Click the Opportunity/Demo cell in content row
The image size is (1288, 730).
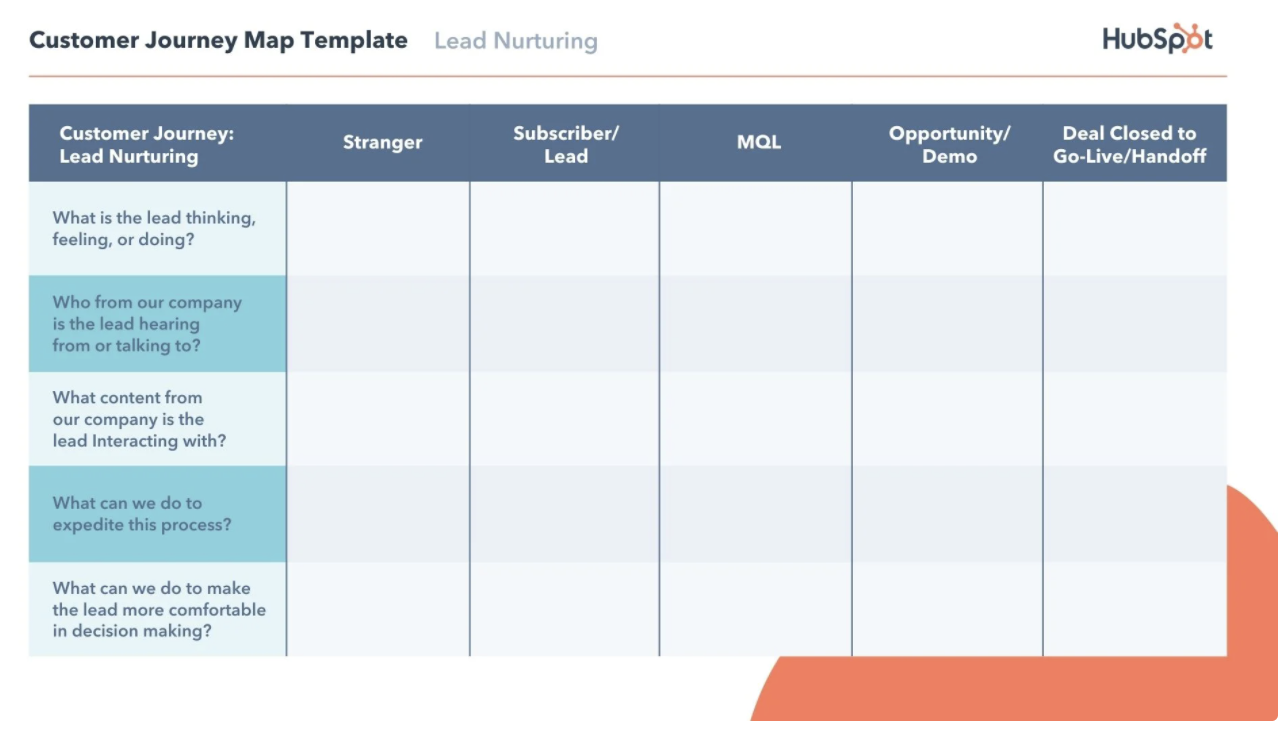pyautogui.click(x=948, y=419)
